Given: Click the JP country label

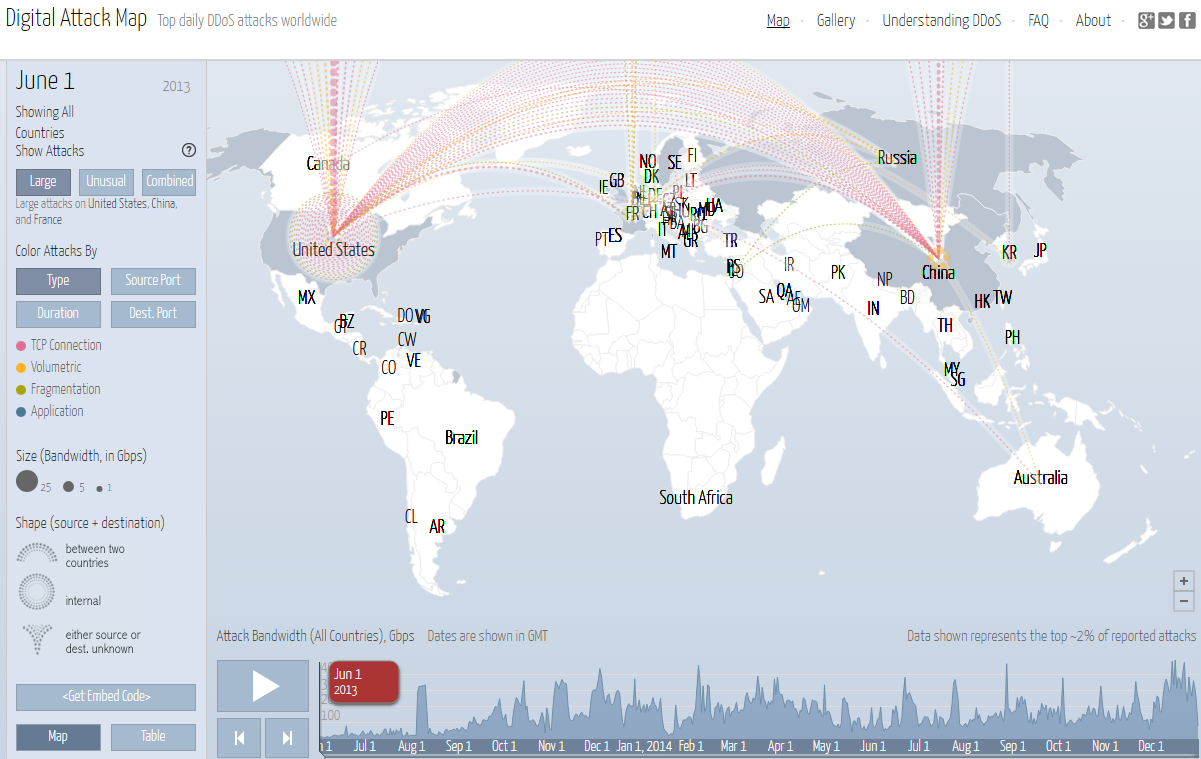Looking at the screenshot, I should 1040,250.
